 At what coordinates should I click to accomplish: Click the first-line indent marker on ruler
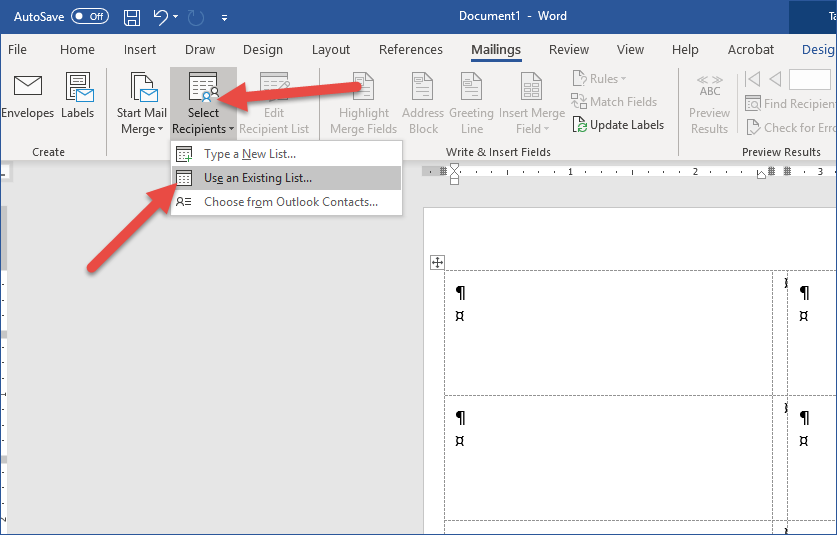pyautogui.click(x=454, y=169)
